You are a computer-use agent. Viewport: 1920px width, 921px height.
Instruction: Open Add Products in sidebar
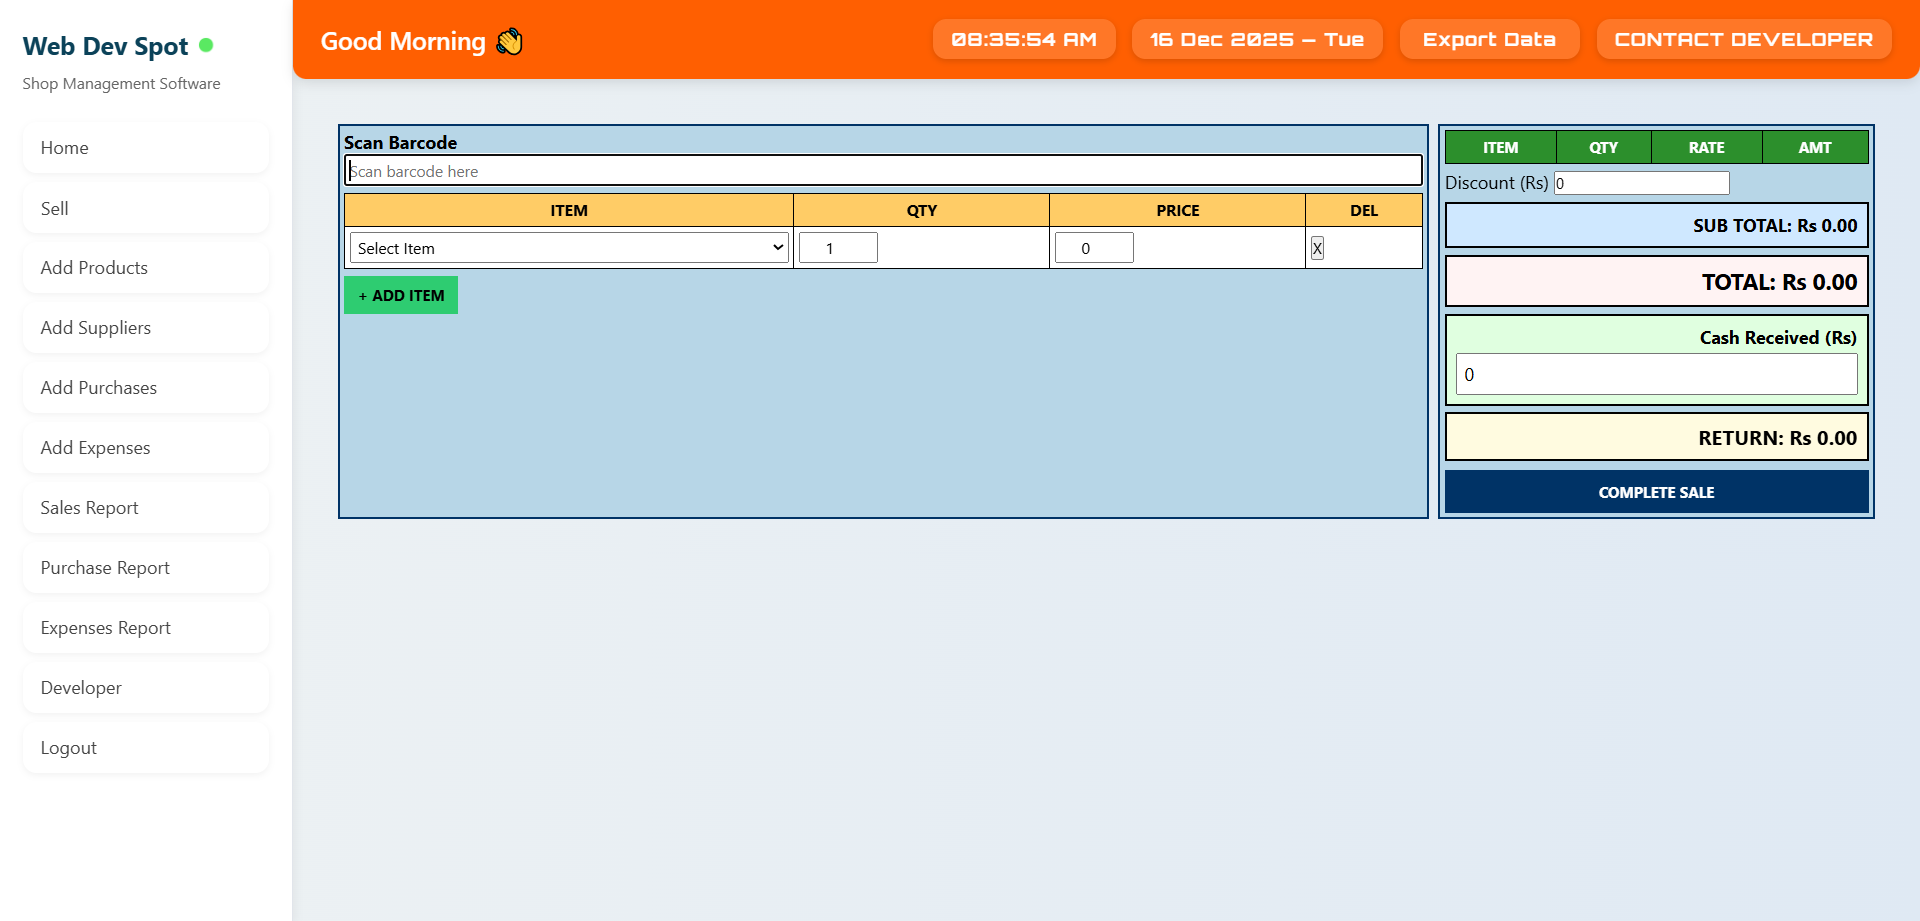tap(145, 268)
